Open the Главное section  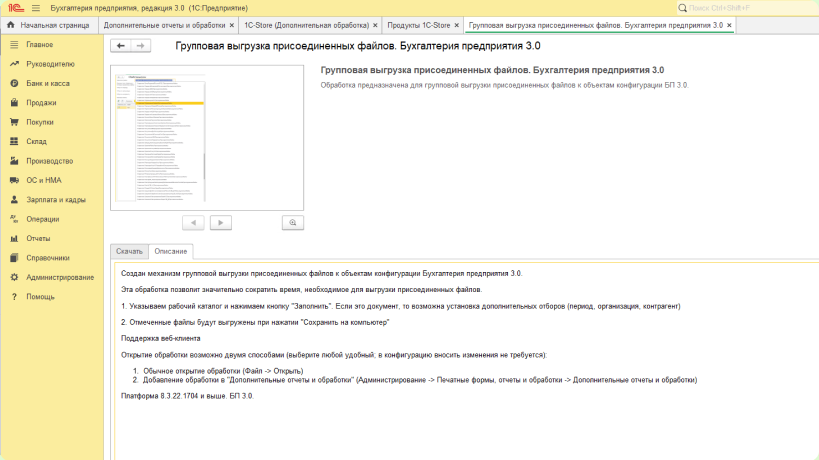click(x=40, y=45)
